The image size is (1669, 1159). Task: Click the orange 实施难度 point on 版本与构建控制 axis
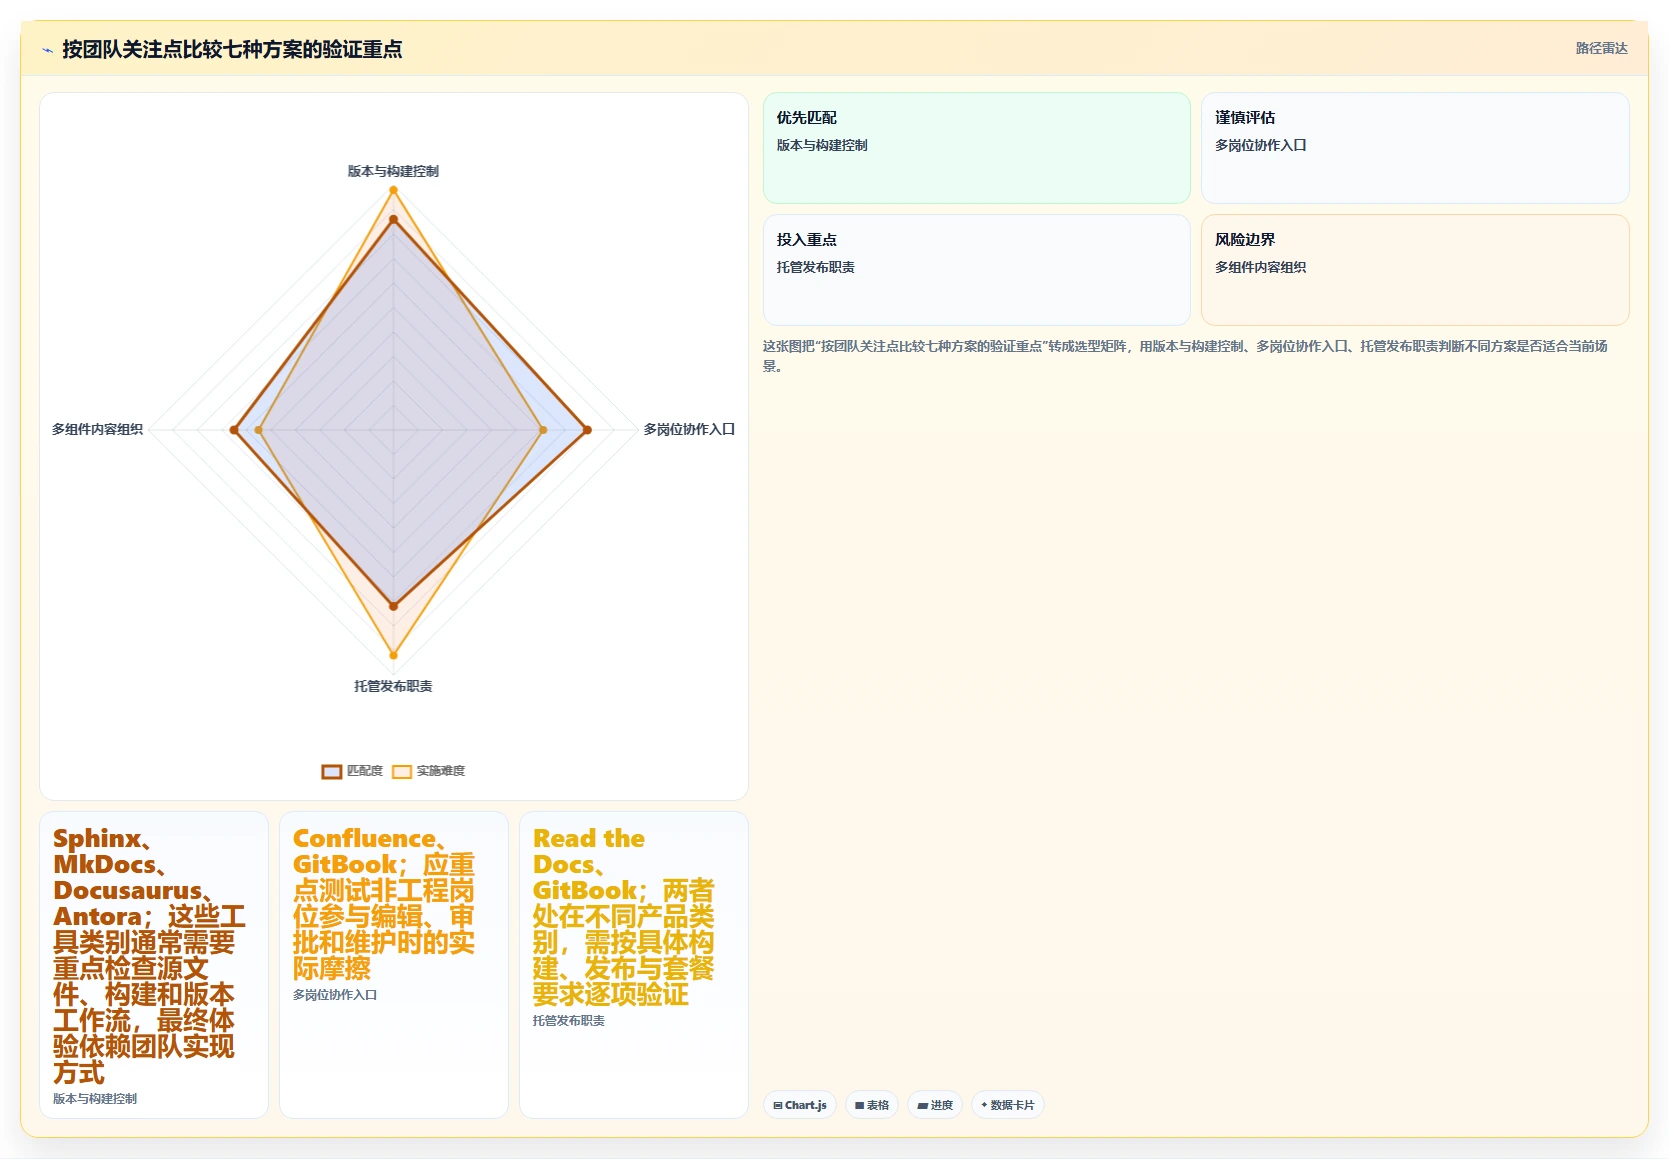click(x=393, y=190)
